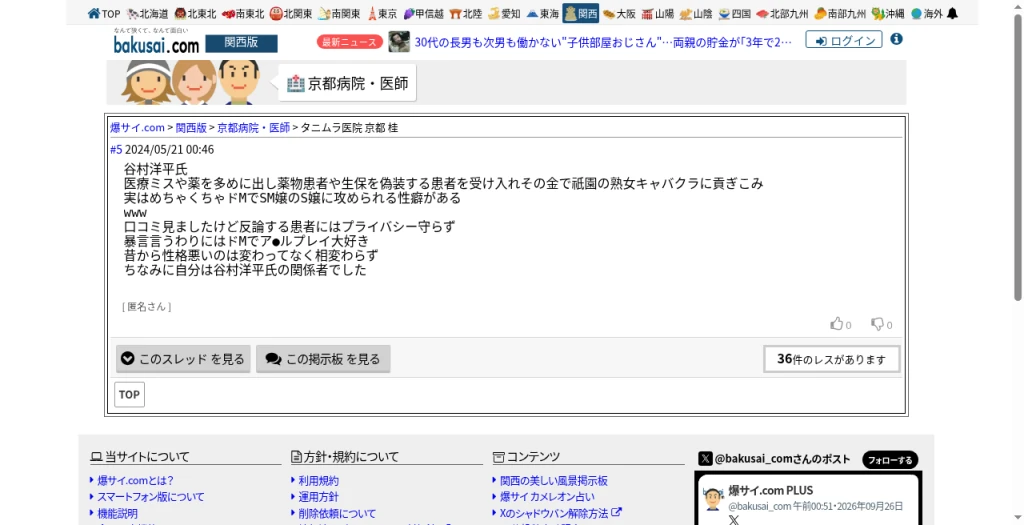Image resolution: width=1024 pixels, height=525 pixels.
Task: Open 関西の美しい風景掲示板 link
Action: point(554,481)
